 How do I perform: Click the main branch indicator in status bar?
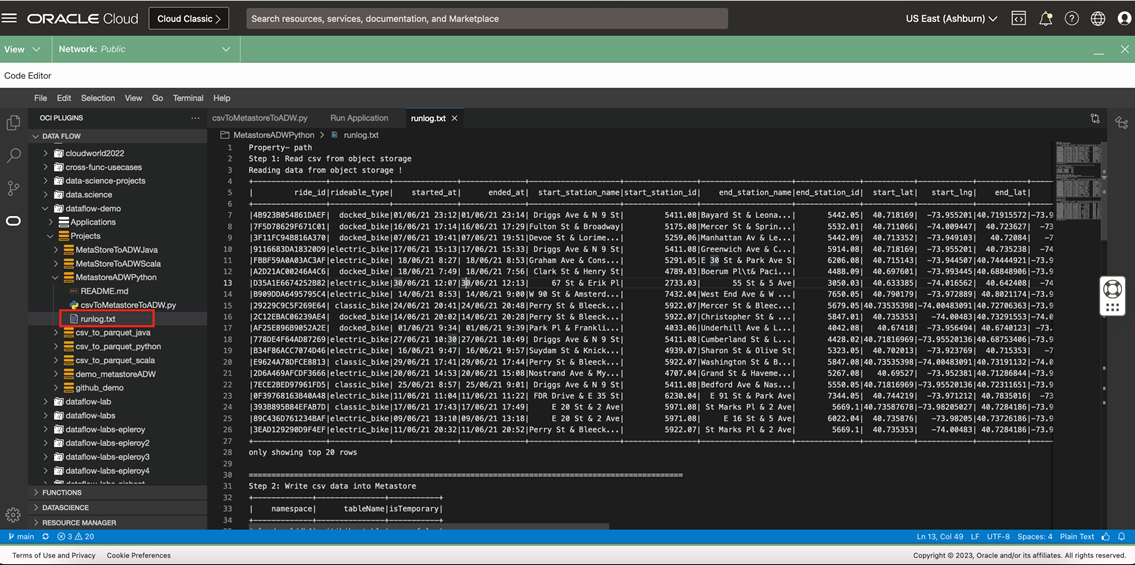[20, 537]
